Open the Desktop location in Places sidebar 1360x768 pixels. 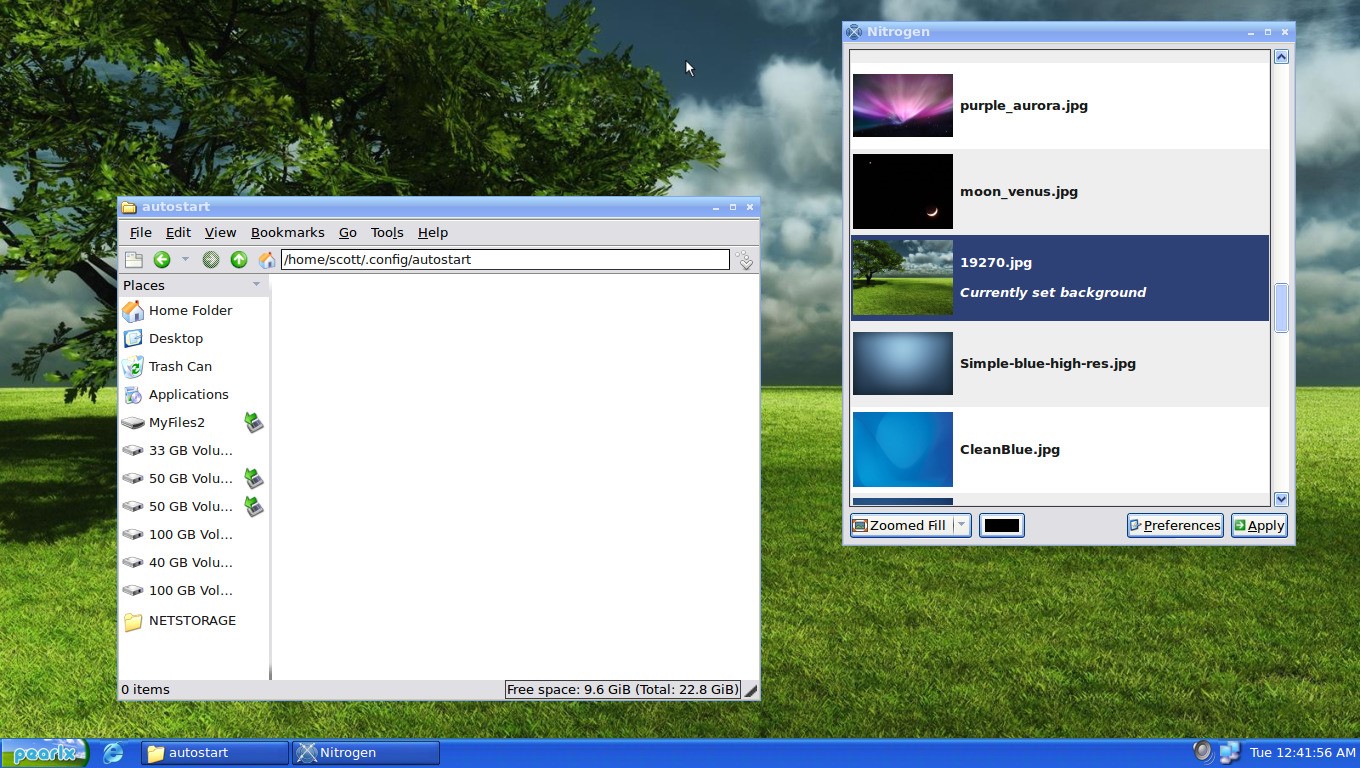176,338
